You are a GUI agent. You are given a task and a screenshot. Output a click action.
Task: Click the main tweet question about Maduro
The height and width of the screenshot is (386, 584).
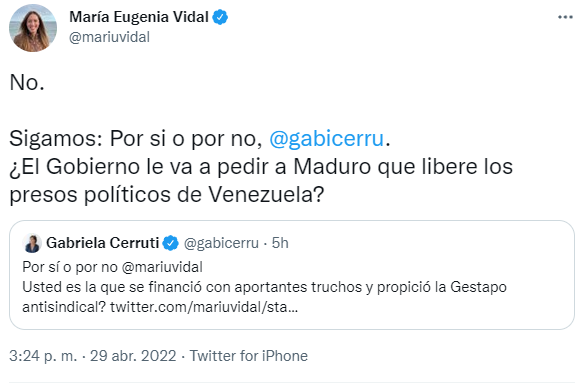[261, 180]
